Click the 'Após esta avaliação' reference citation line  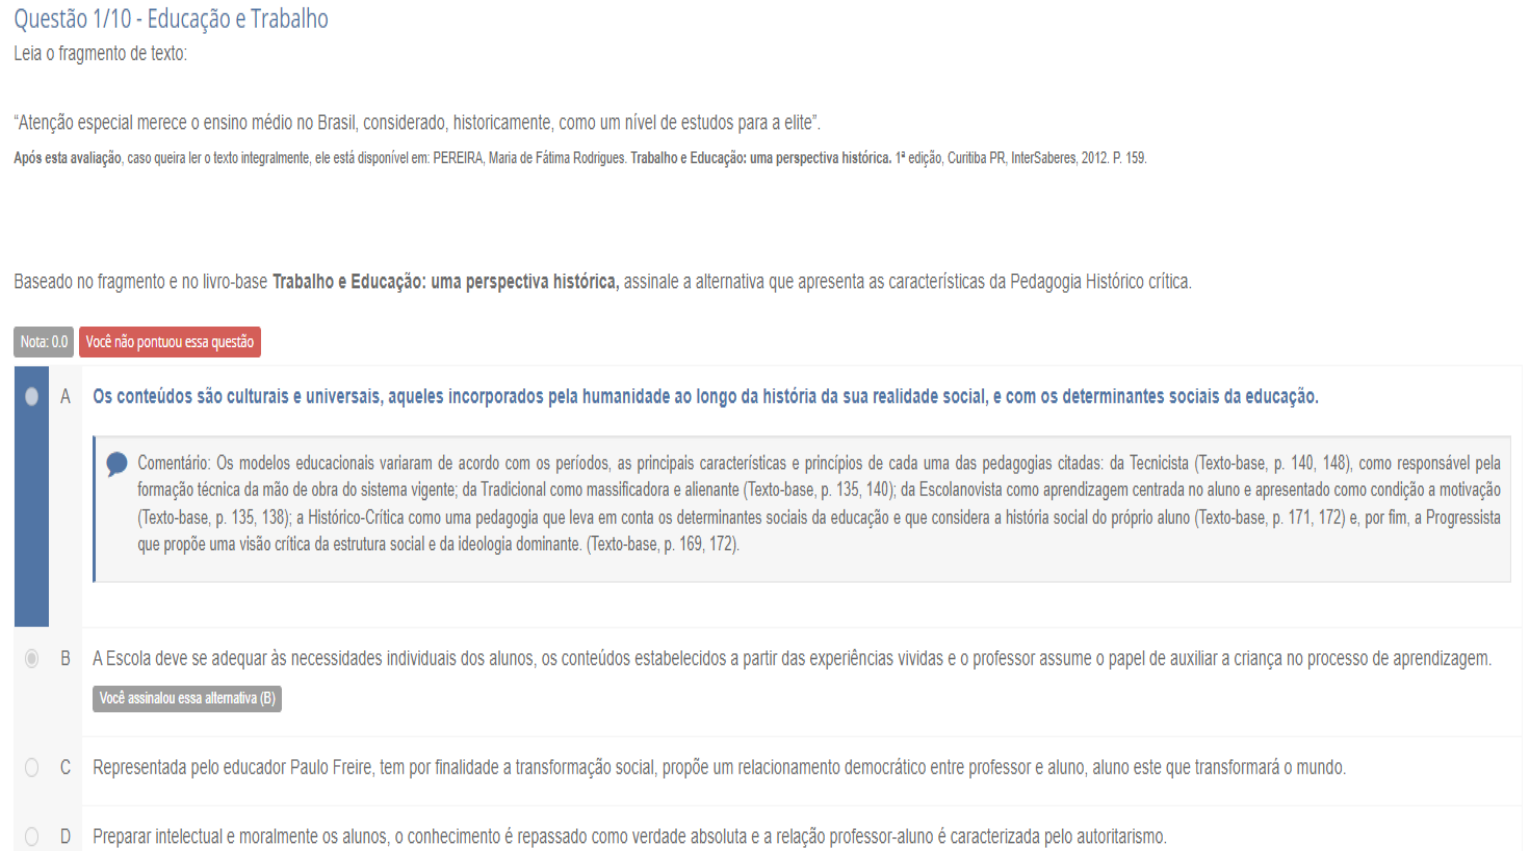(x=580, y=158)
